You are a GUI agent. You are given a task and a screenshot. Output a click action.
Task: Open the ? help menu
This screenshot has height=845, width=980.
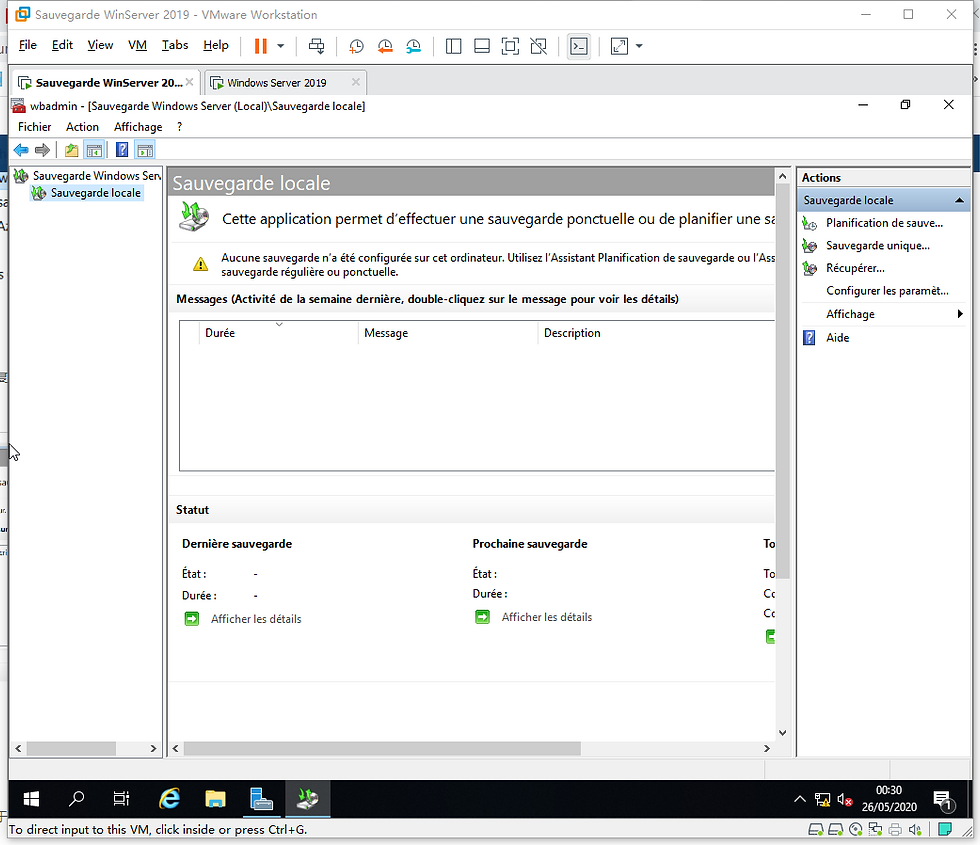click(x=179, y=127)
